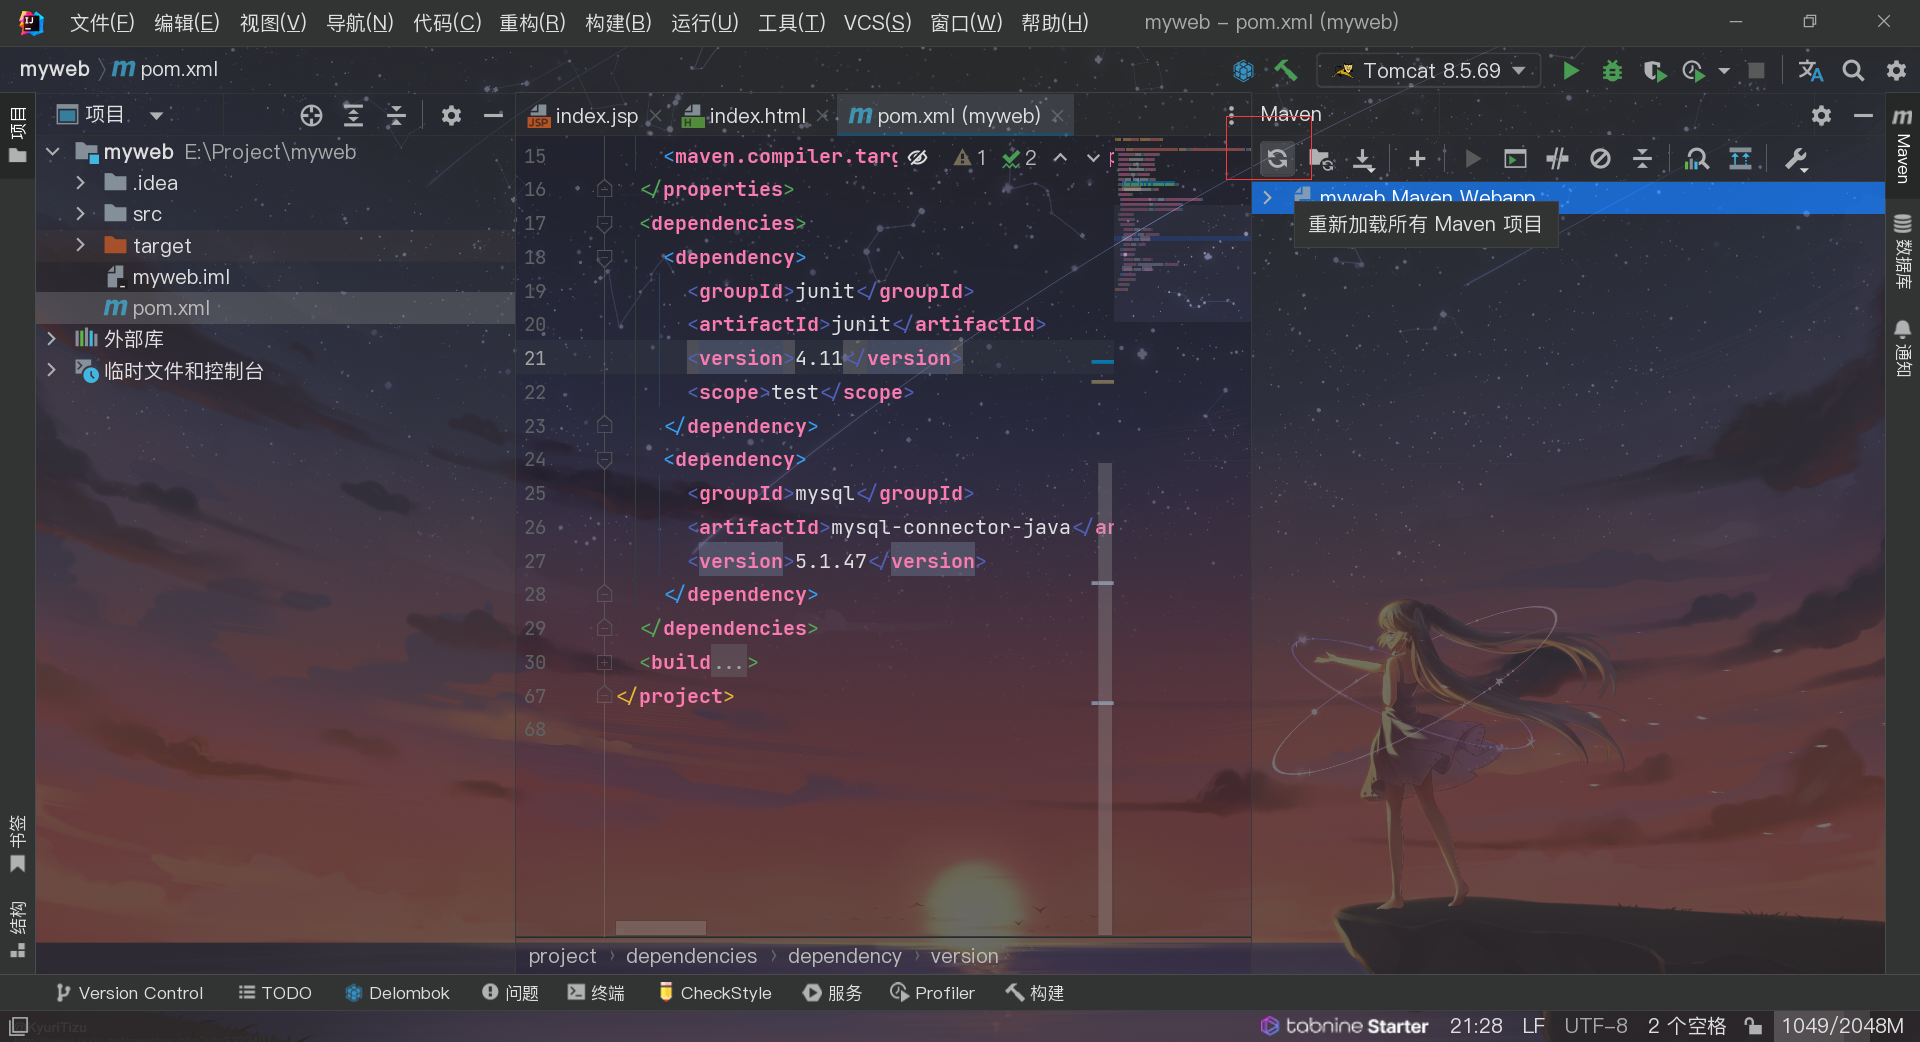1920x1042 pixels.
Task: Open Search Everywhere magnifier
Action: tap(1853, 70)
